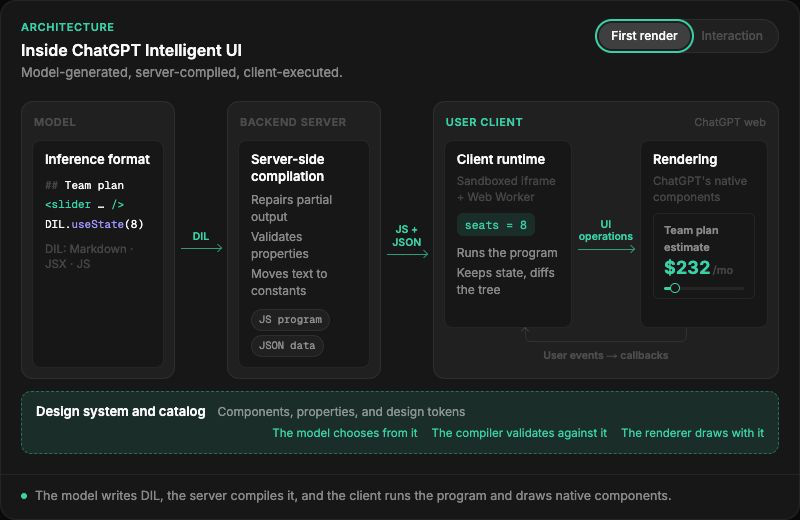The height and width of the screenshot is (520, 800).
Task: Click The renderer draws with it
Action: pyautogui.click(x=692, y=433)
